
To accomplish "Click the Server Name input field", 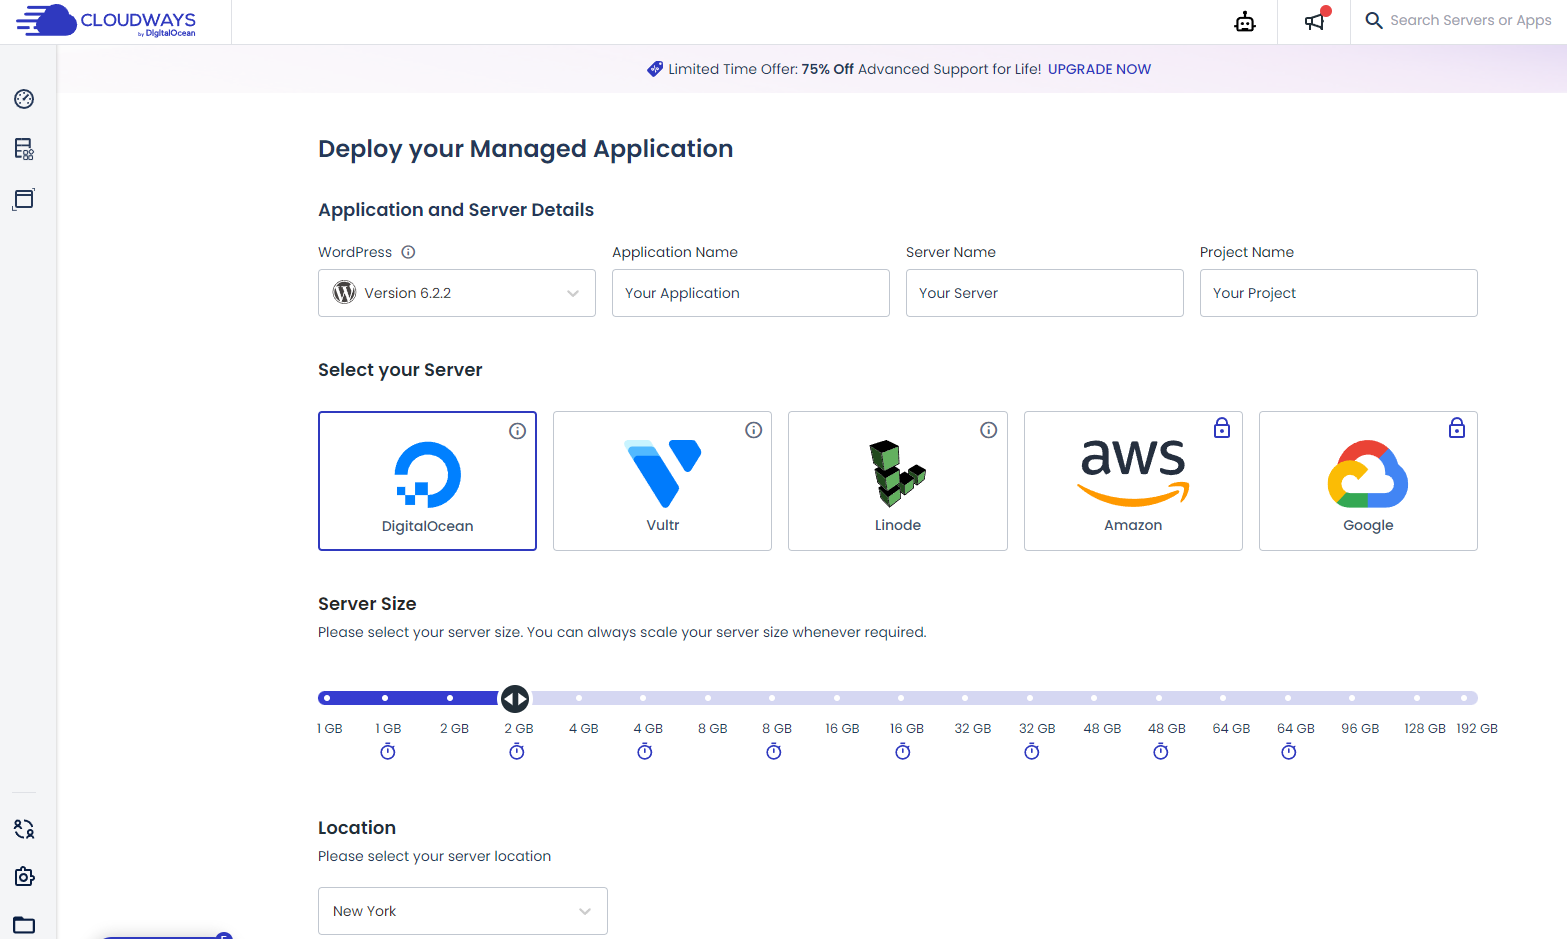I will (1045, 293).
